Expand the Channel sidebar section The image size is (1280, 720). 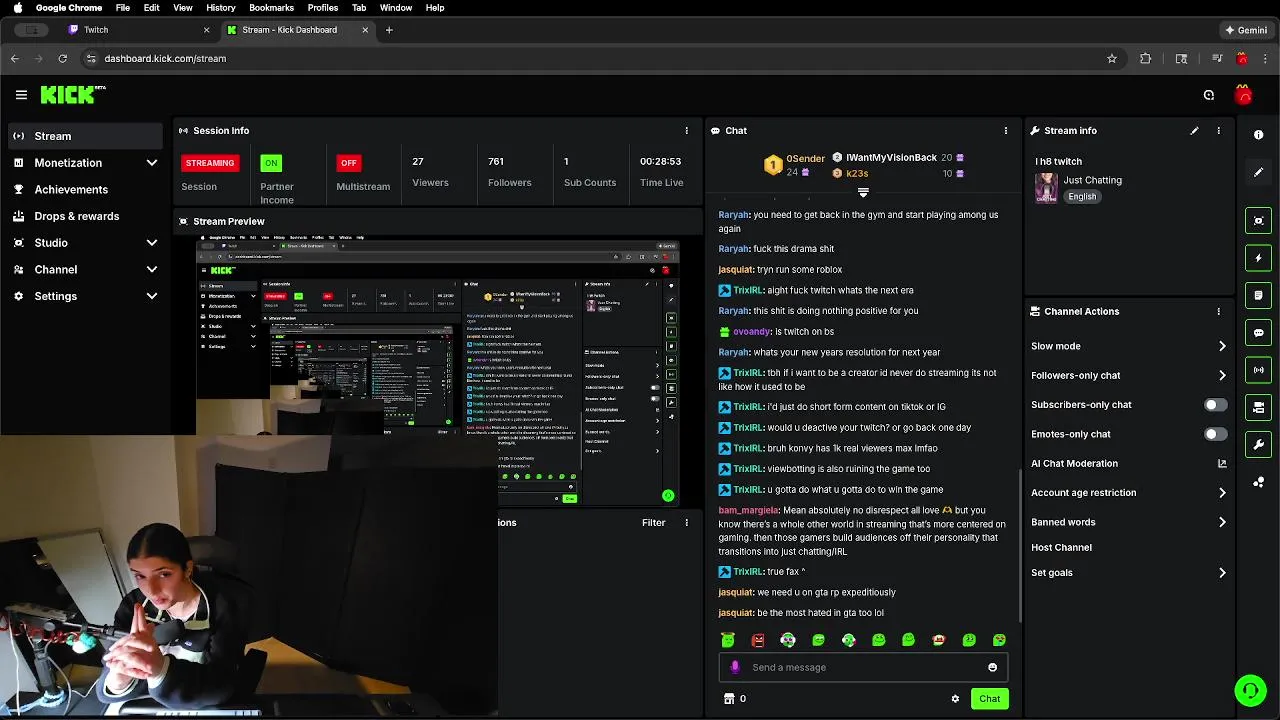coord(152,270)
